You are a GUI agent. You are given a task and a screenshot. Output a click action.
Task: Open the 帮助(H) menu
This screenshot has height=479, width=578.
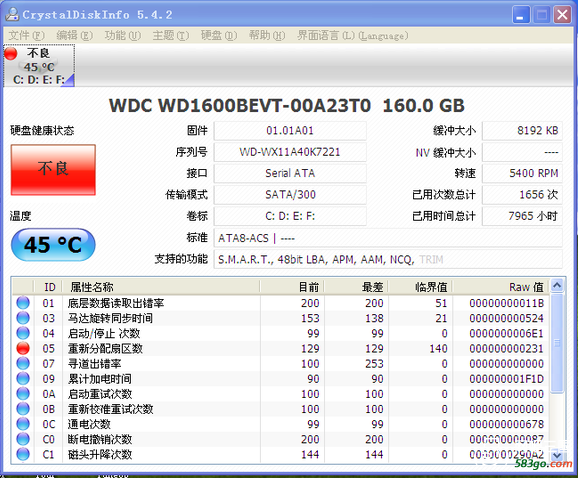point(267,35)
